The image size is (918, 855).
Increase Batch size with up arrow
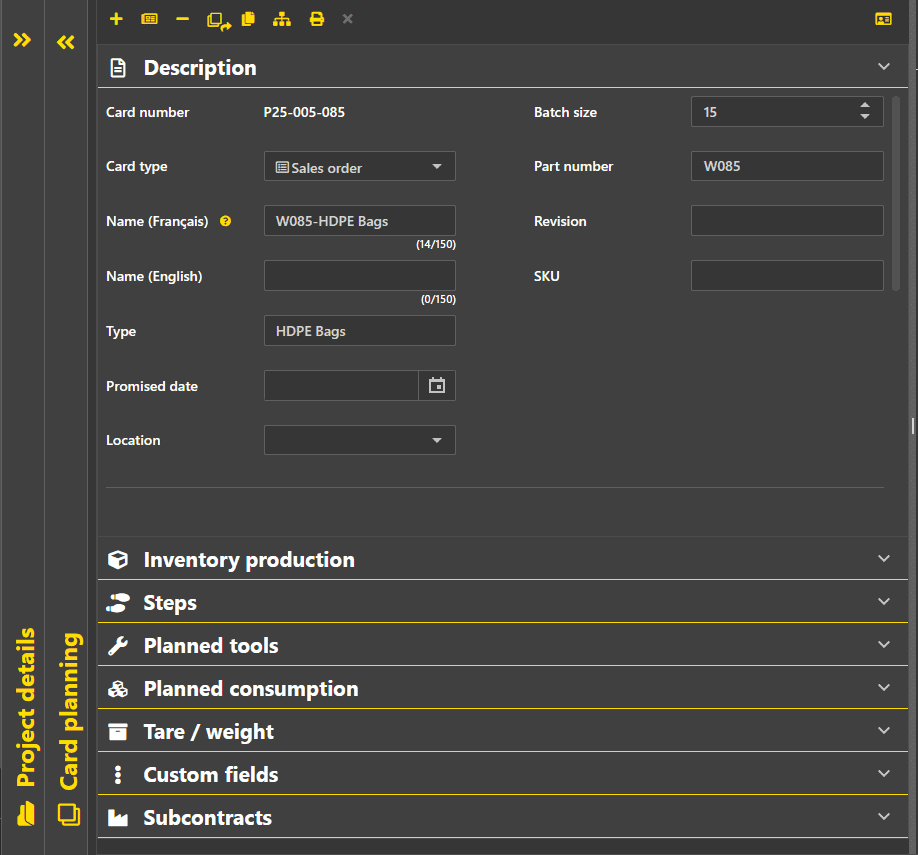point(865,106)
